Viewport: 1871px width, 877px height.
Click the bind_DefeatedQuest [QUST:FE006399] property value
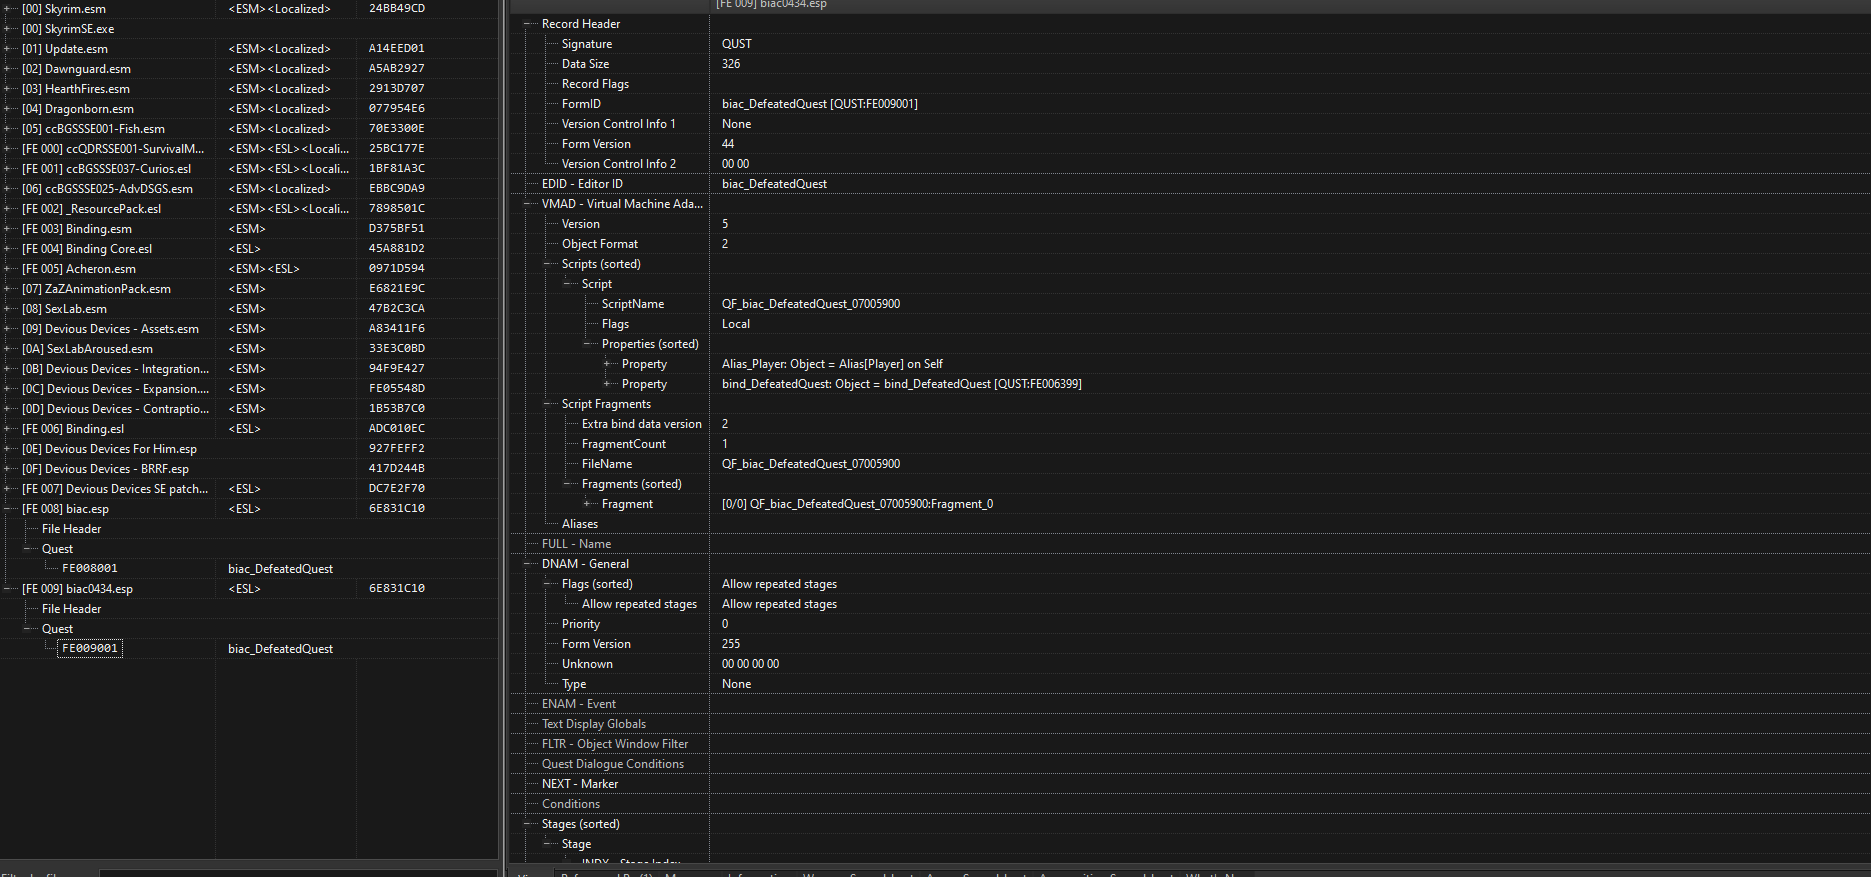click(x=902, y=384)
